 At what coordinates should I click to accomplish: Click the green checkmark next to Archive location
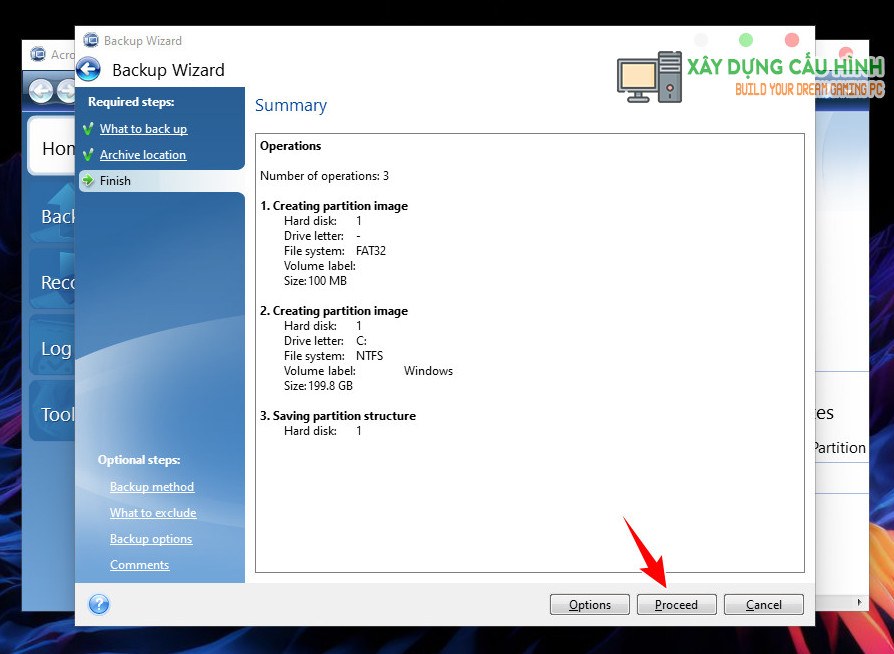tap(88, 155)
